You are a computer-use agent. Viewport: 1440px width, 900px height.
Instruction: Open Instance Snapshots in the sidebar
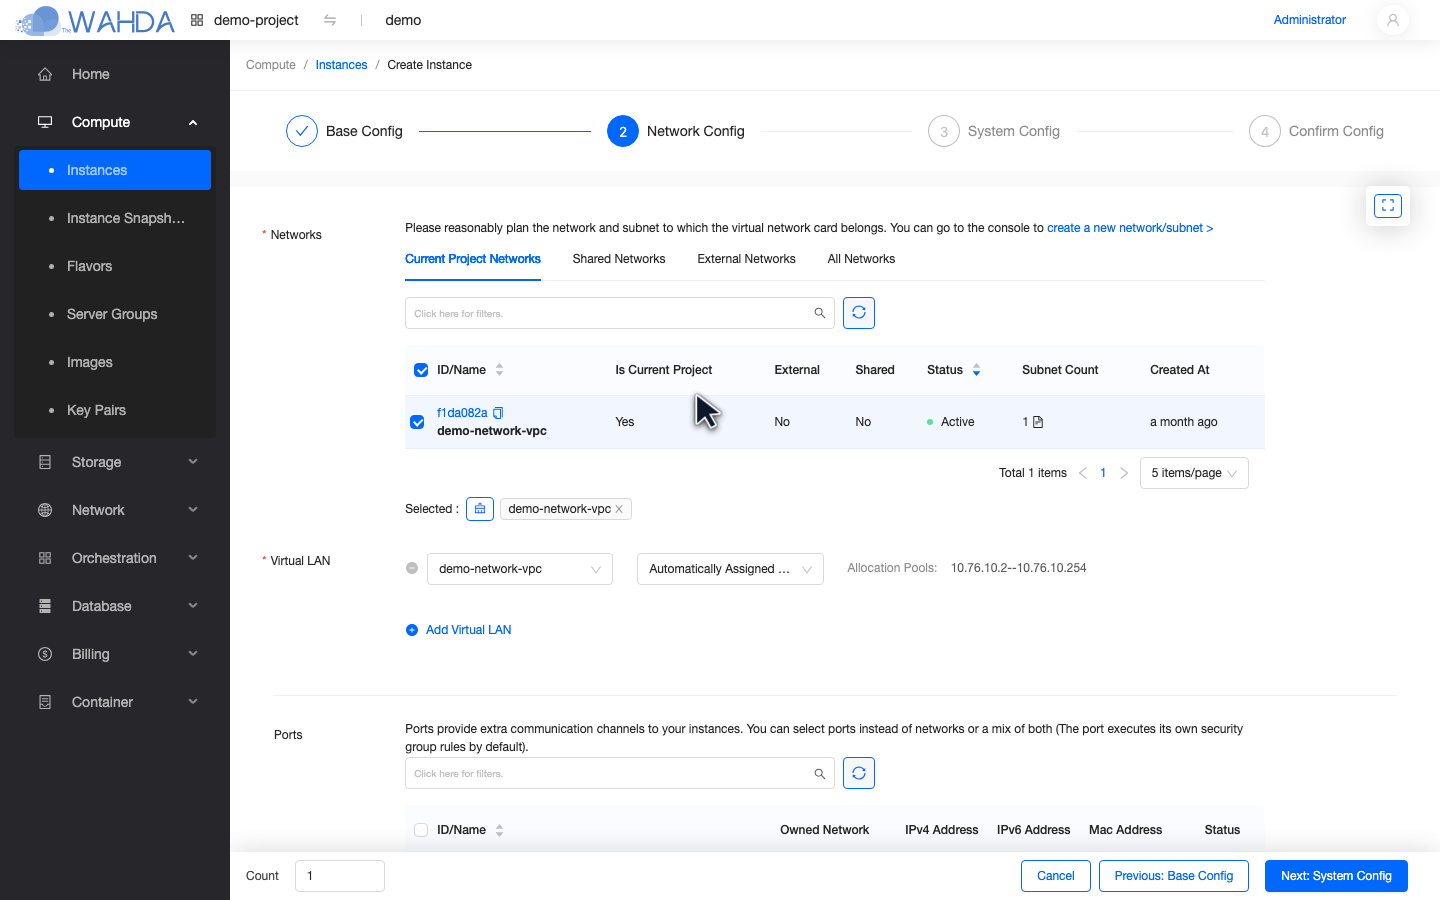point(115,218)
